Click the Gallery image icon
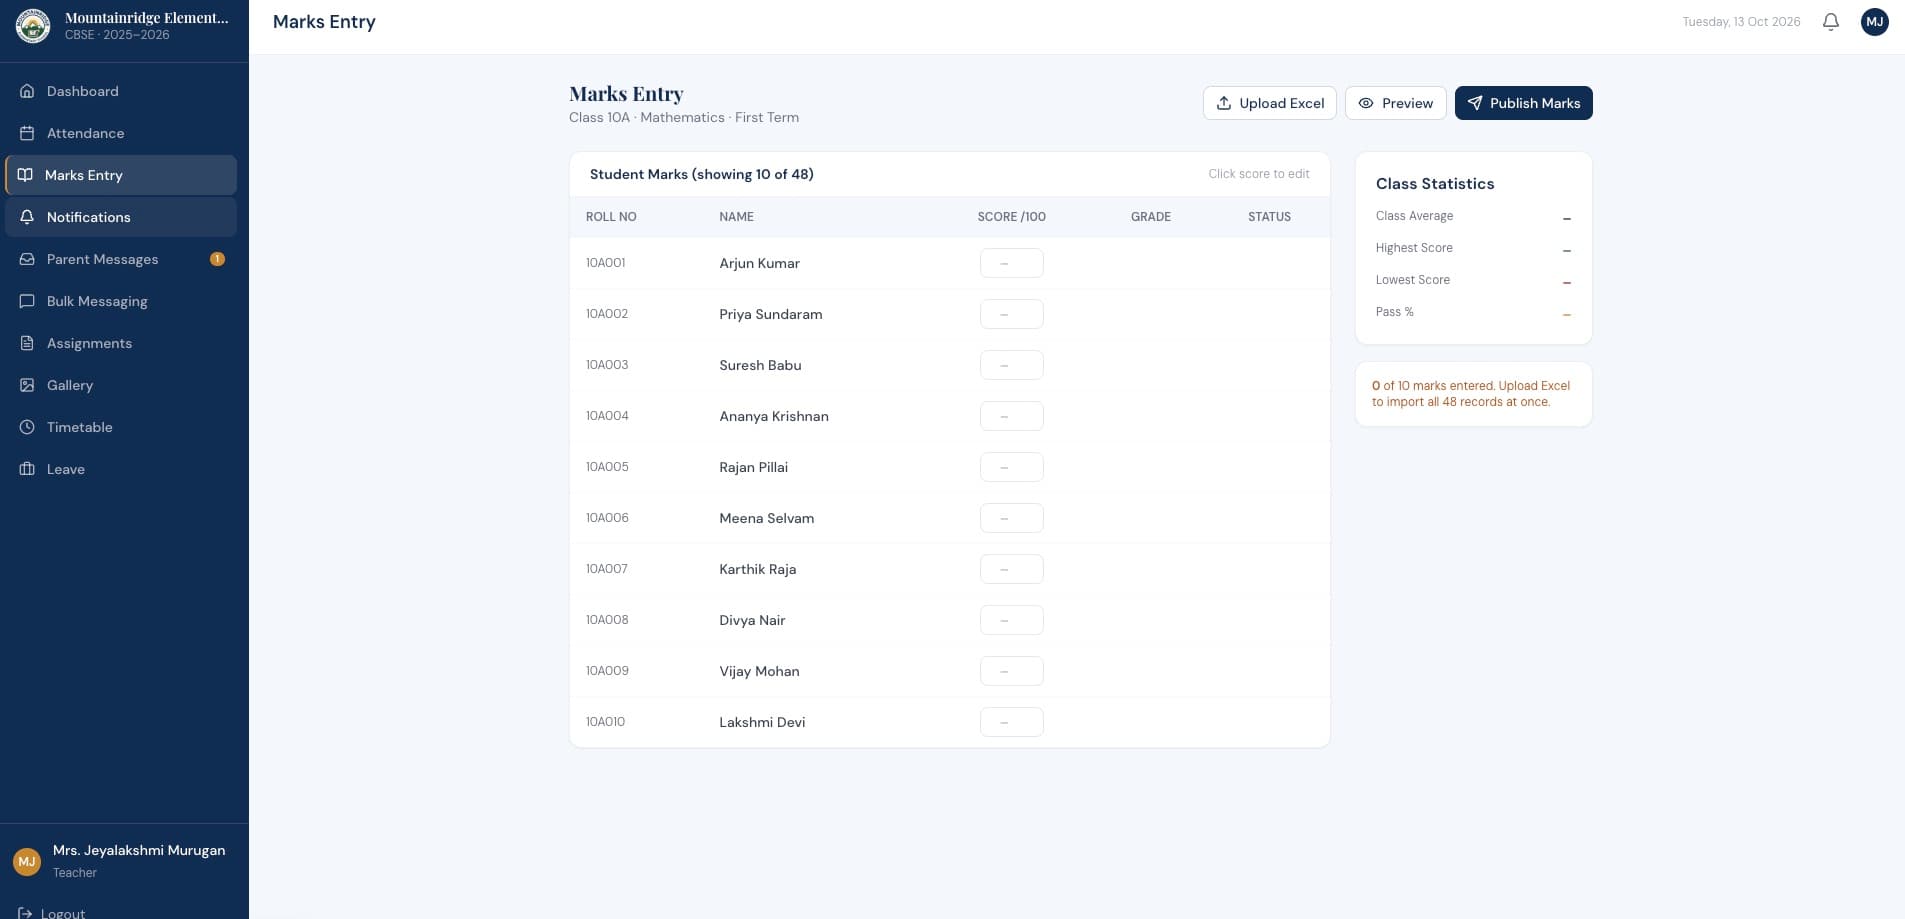Screen dimensions: 1905x919 (27, 385)
